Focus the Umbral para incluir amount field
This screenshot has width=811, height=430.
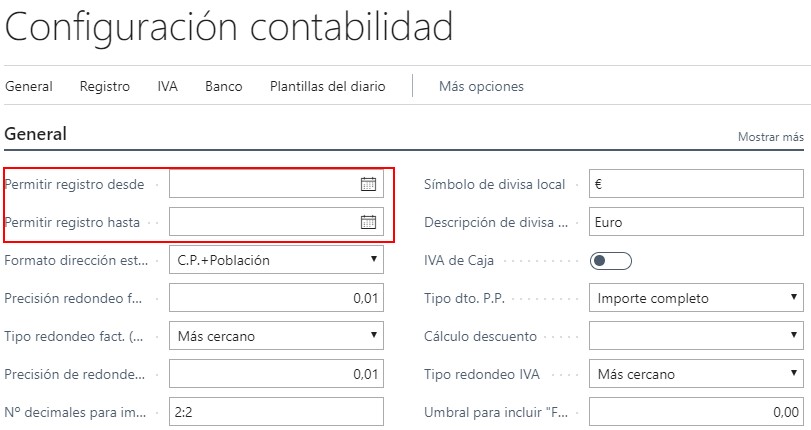[x=696, y=412]
